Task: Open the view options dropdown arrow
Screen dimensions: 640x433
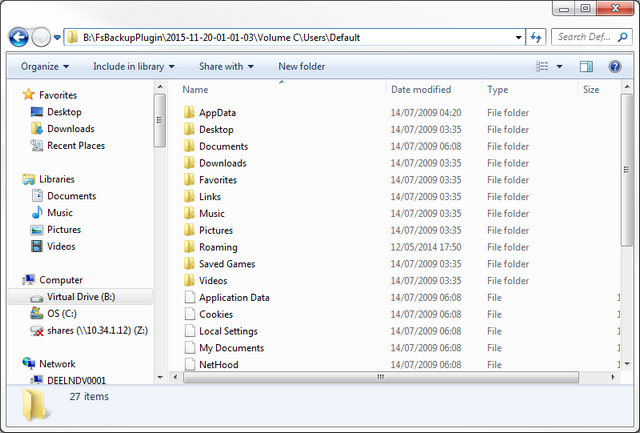Action: point(560,67)
